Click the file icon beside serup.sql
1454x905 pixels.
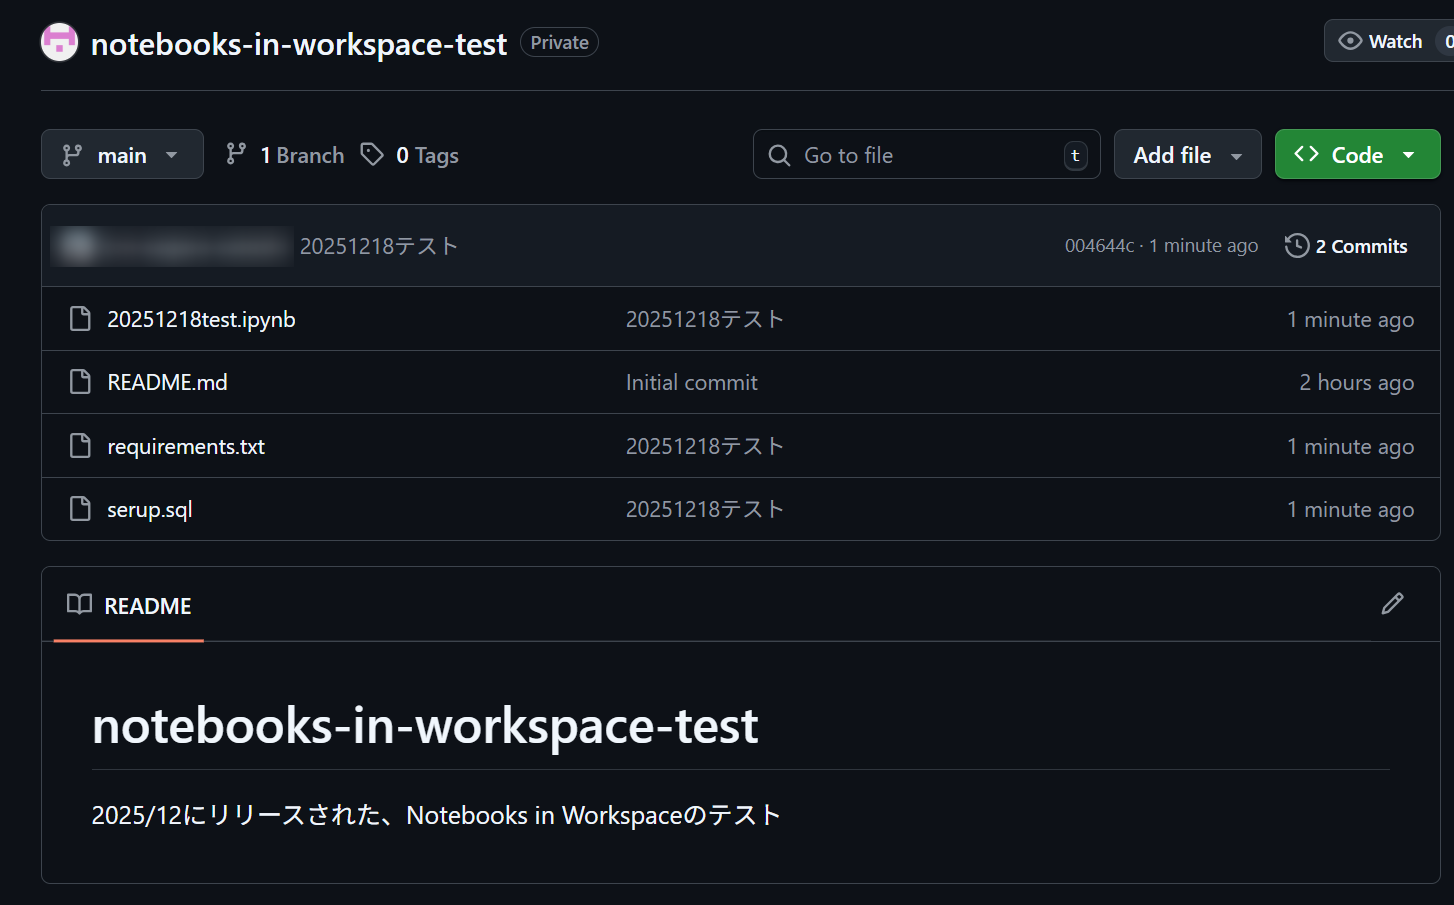(80, 509)
